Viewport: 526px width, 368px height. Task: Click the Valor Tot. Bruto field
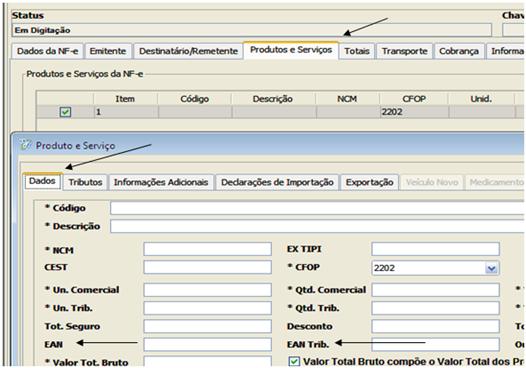(x=207, y=361)
